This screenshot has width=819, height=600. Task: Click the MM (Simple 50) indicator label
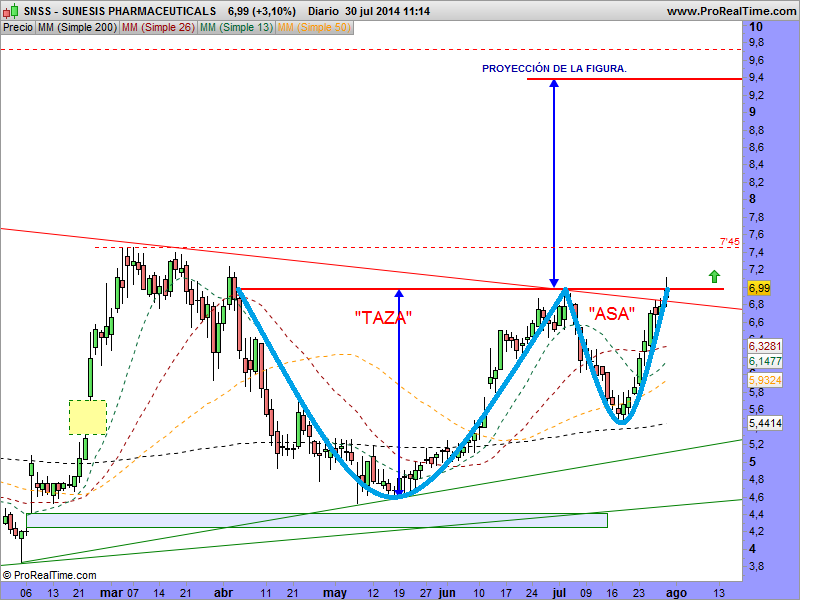pos(314,27)
